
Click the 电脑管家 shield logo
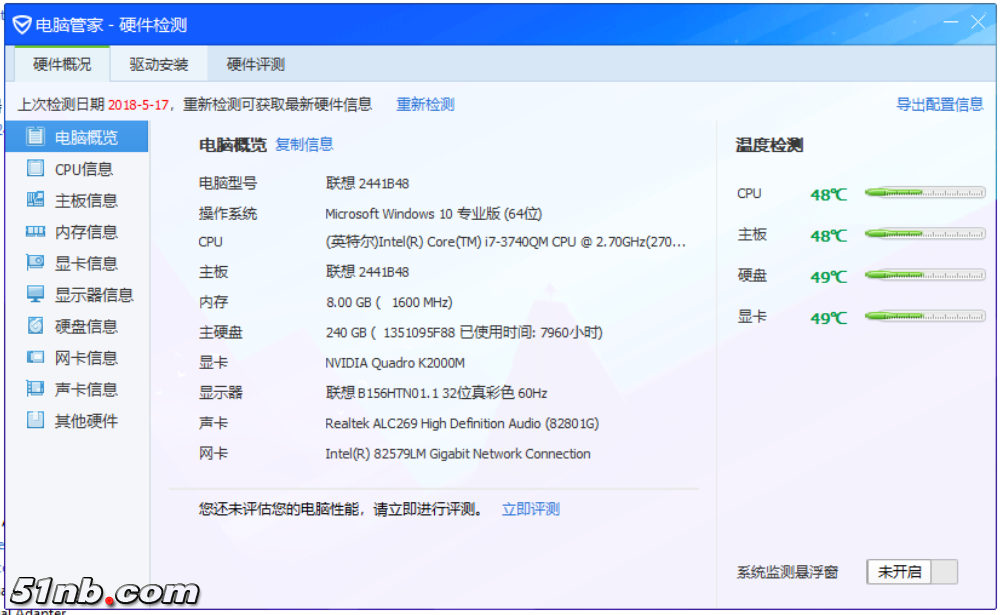pos(21,25)
